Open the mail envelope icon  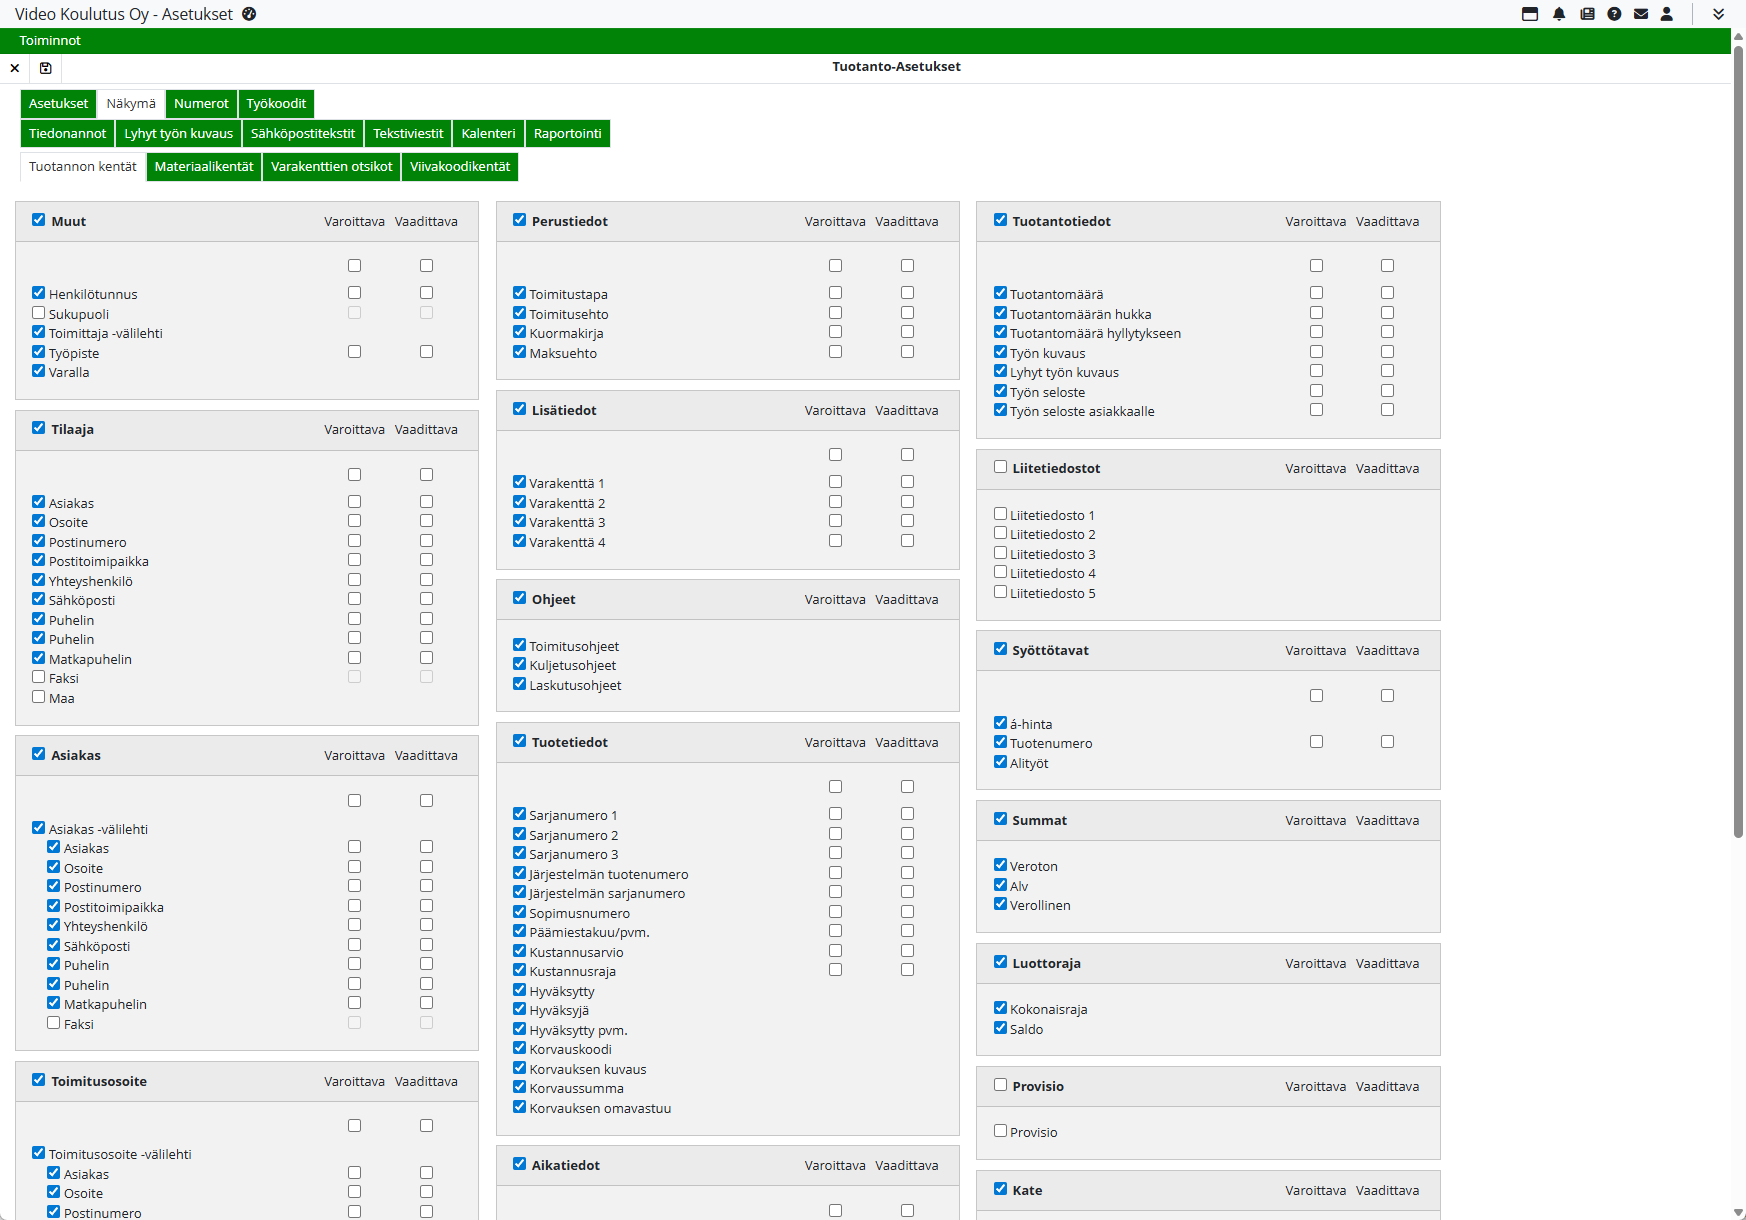coord(1641,14)
